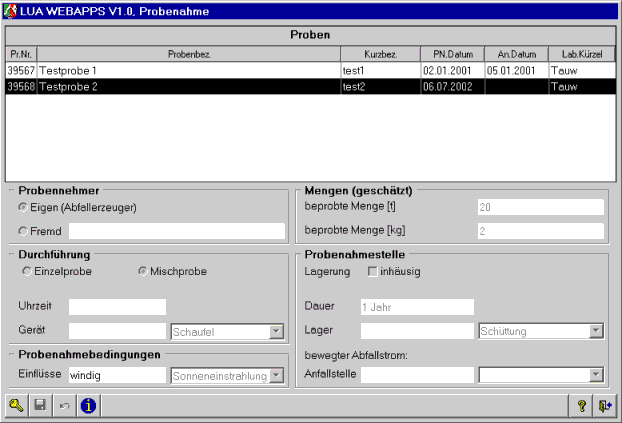Click the undo arrow icon
The image size is (622, 423).
[x=64, y=405]
